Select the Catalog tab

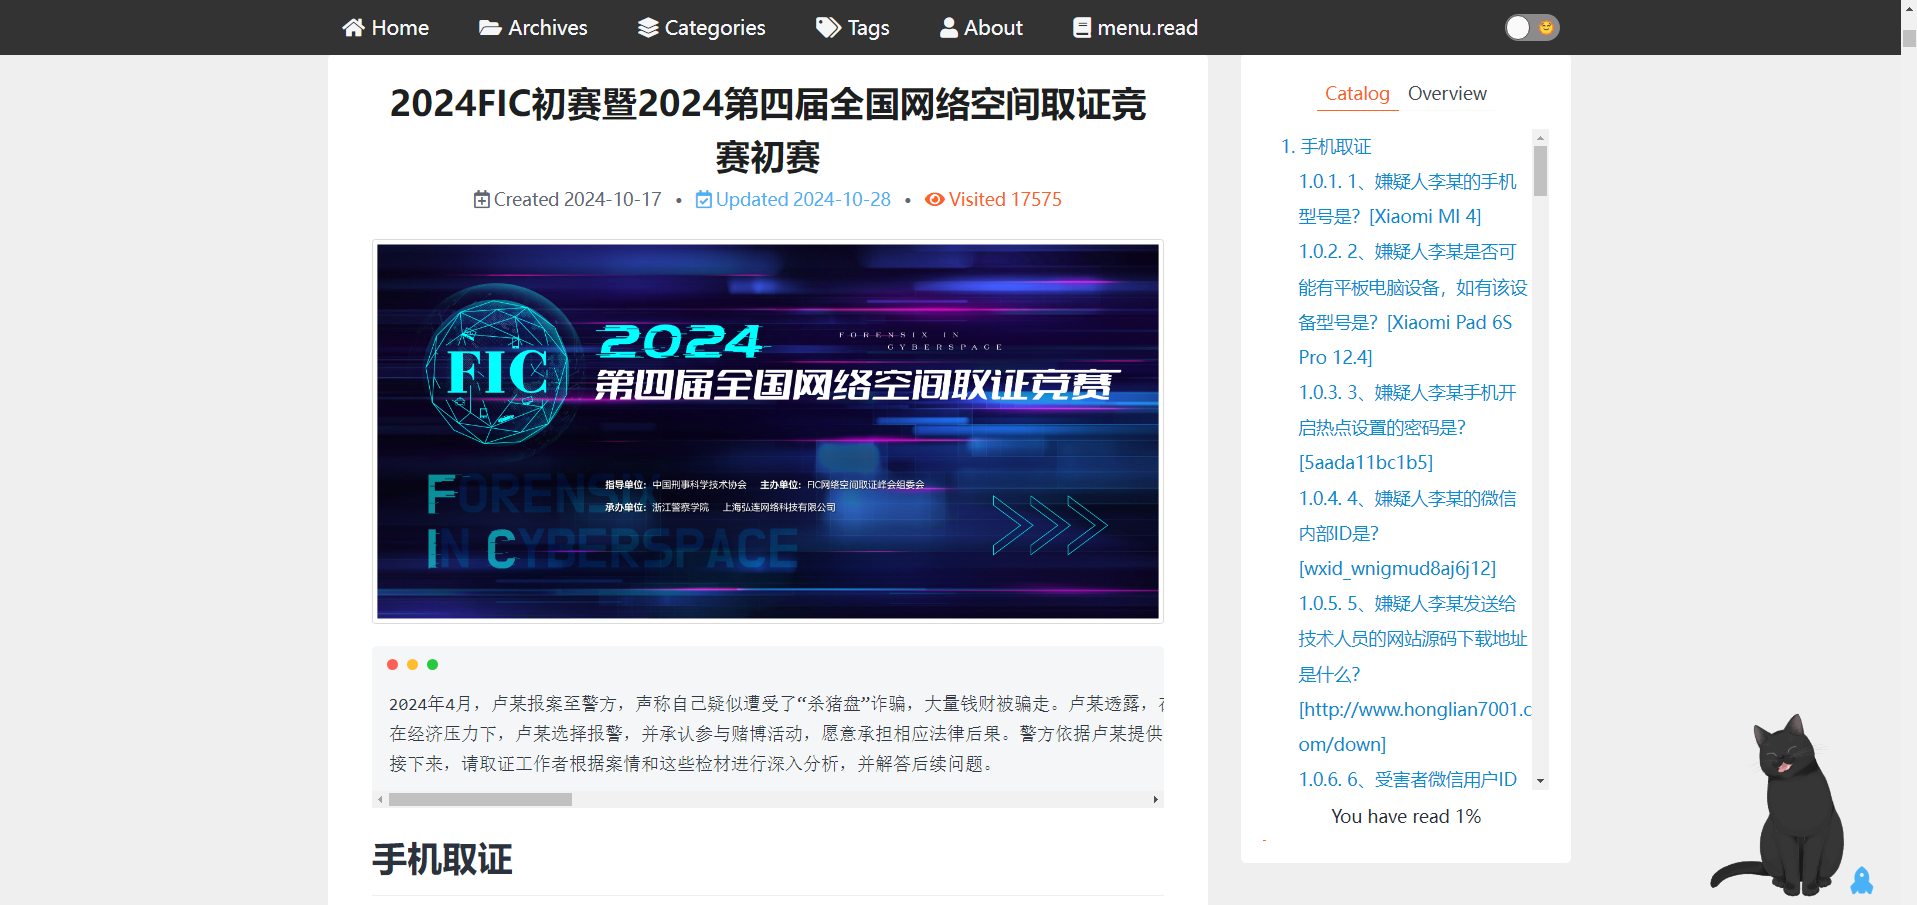(1356, 94)
